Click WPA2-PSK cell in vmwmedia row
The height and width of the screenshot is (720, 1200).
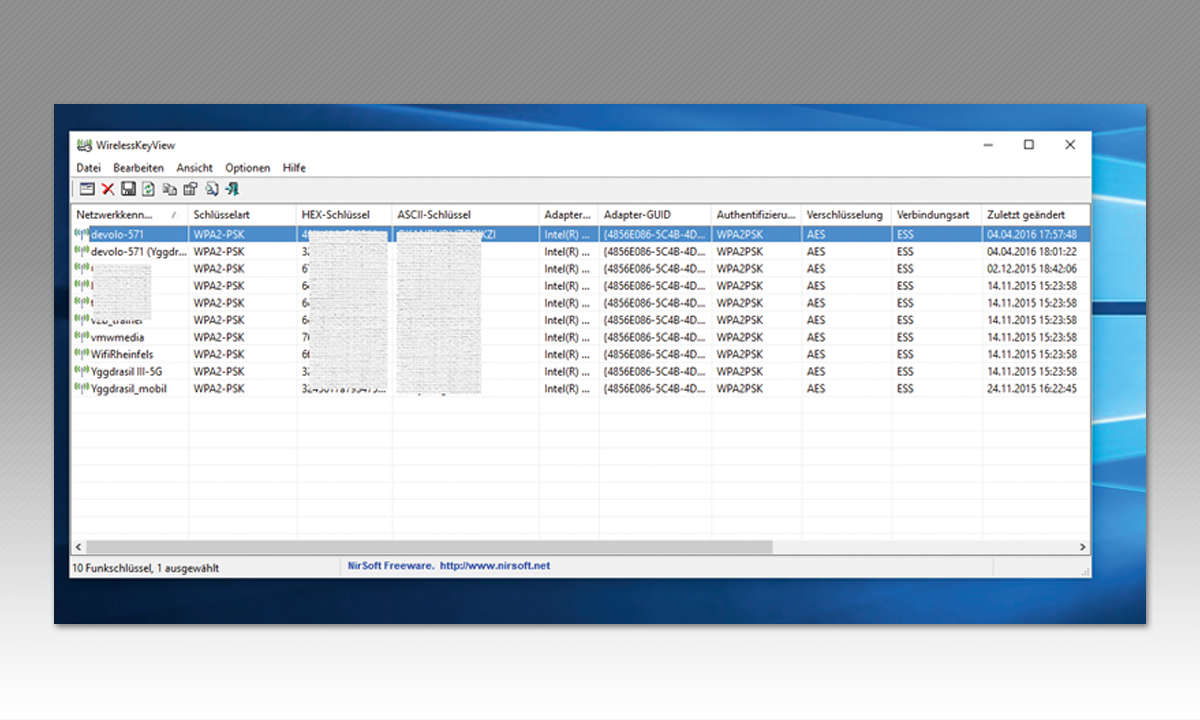(x=218, y=337)
